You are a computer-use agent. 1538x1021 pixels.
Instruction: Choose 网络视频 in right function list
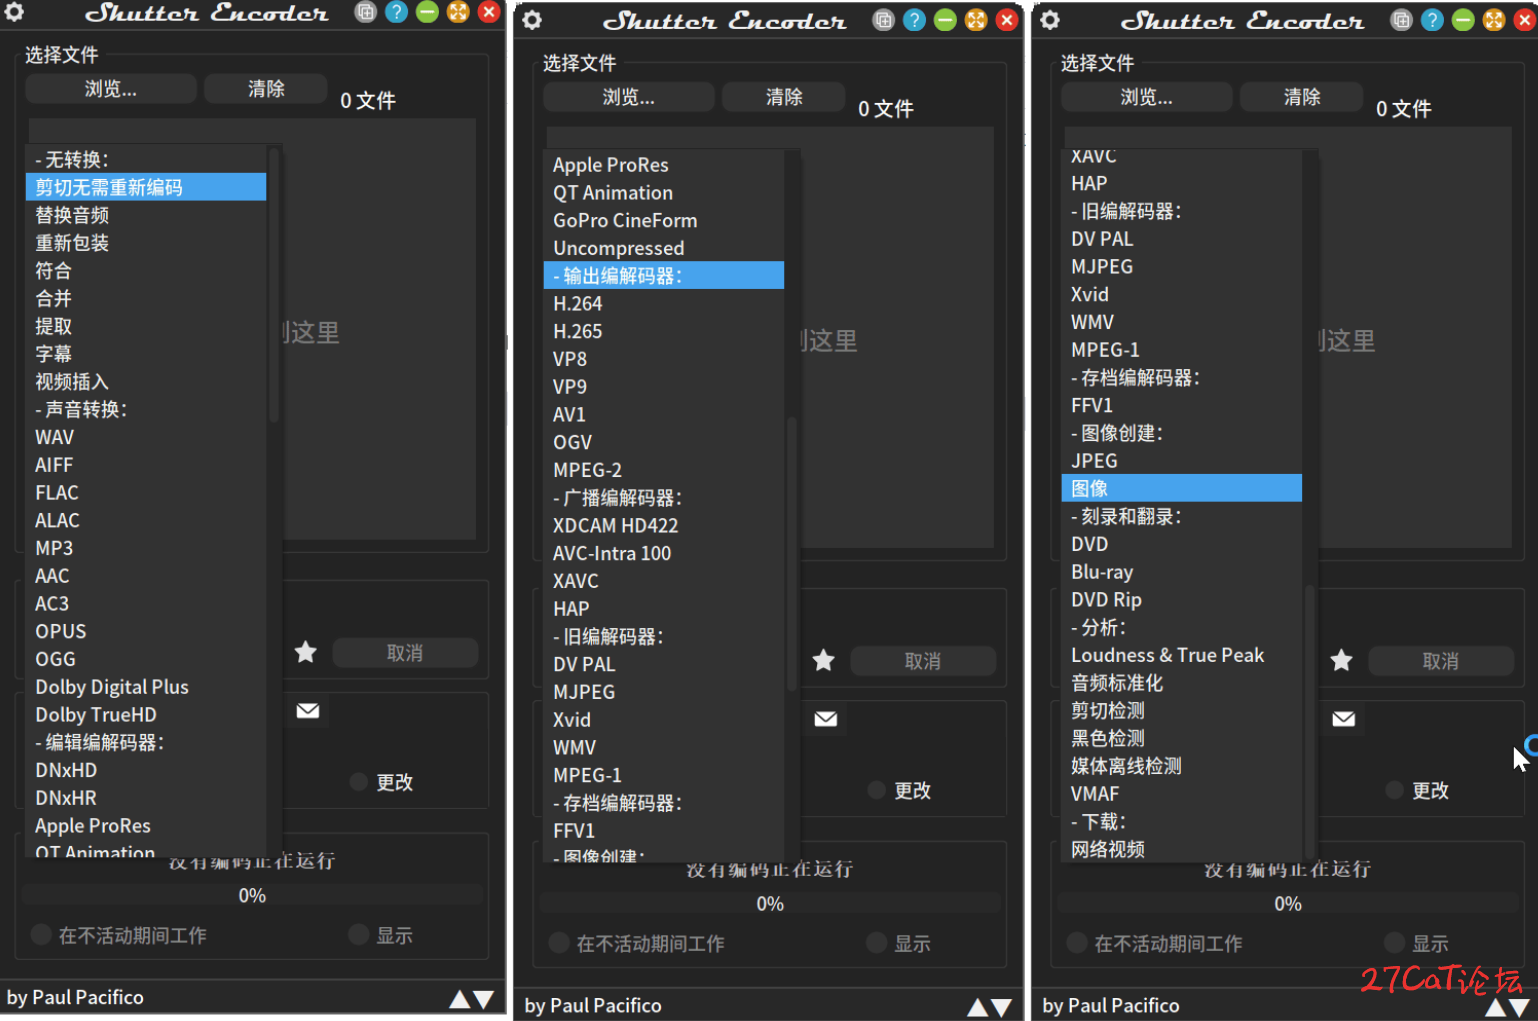click(1182, 849)
